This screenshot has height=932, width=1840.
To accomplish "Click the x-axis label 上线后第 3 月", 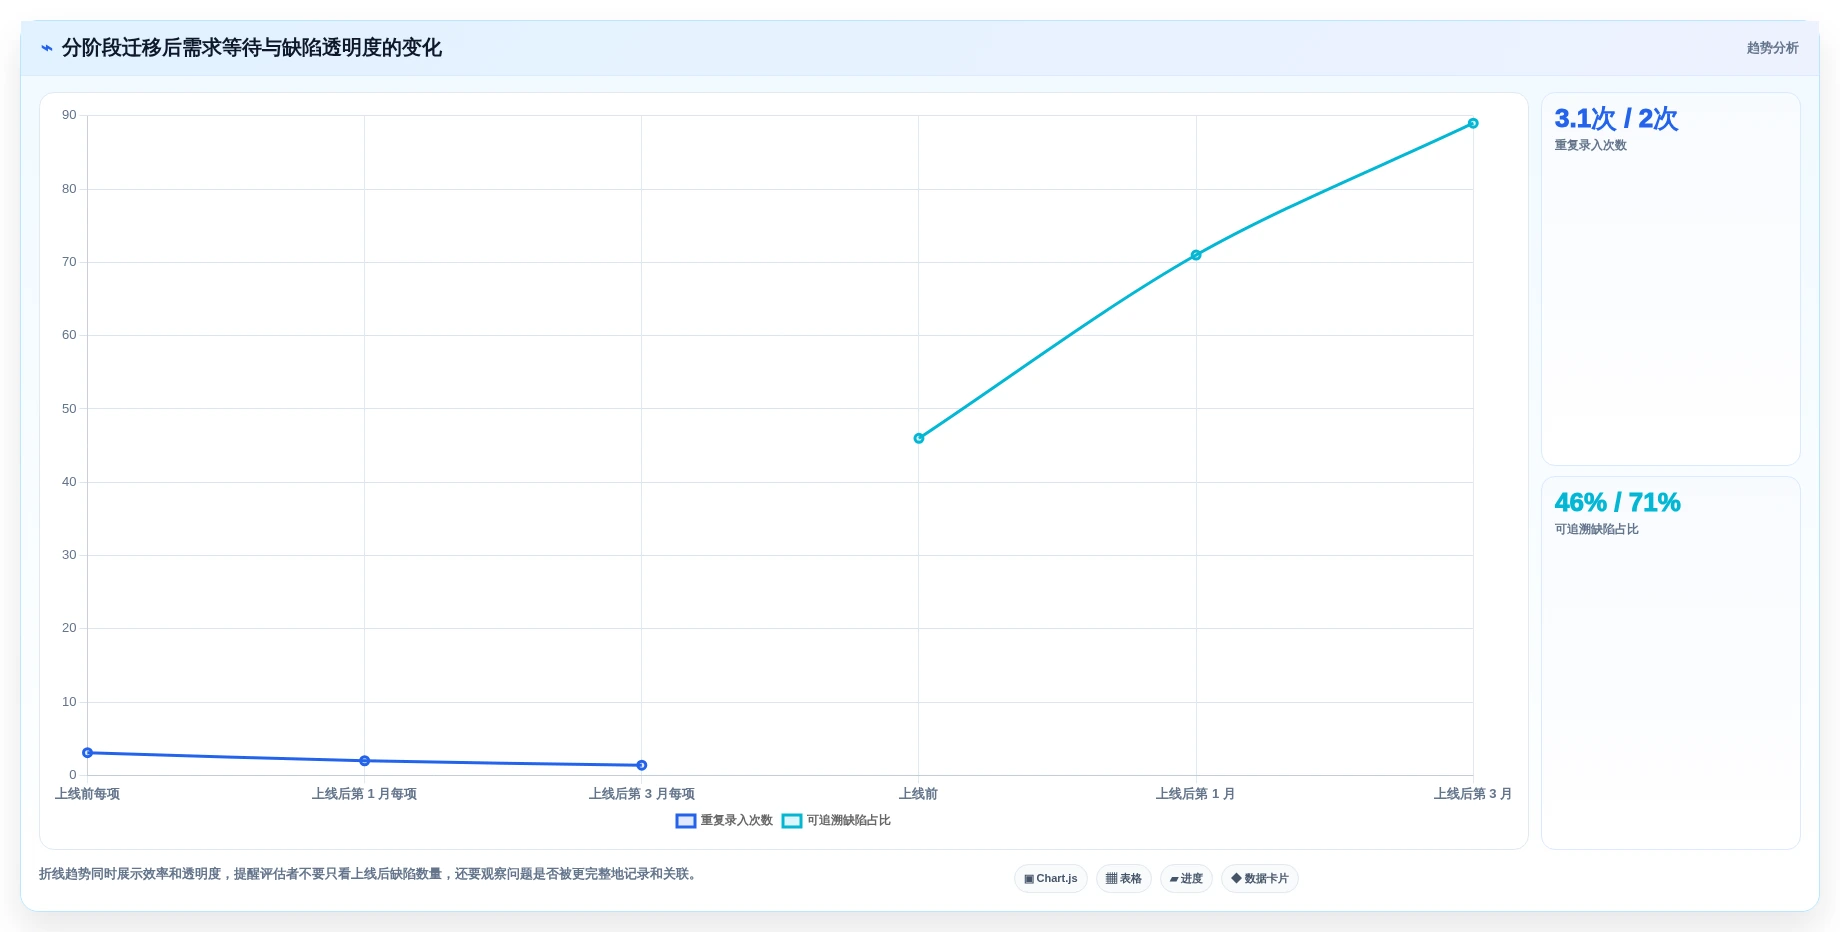I will tap(1473, 794).
